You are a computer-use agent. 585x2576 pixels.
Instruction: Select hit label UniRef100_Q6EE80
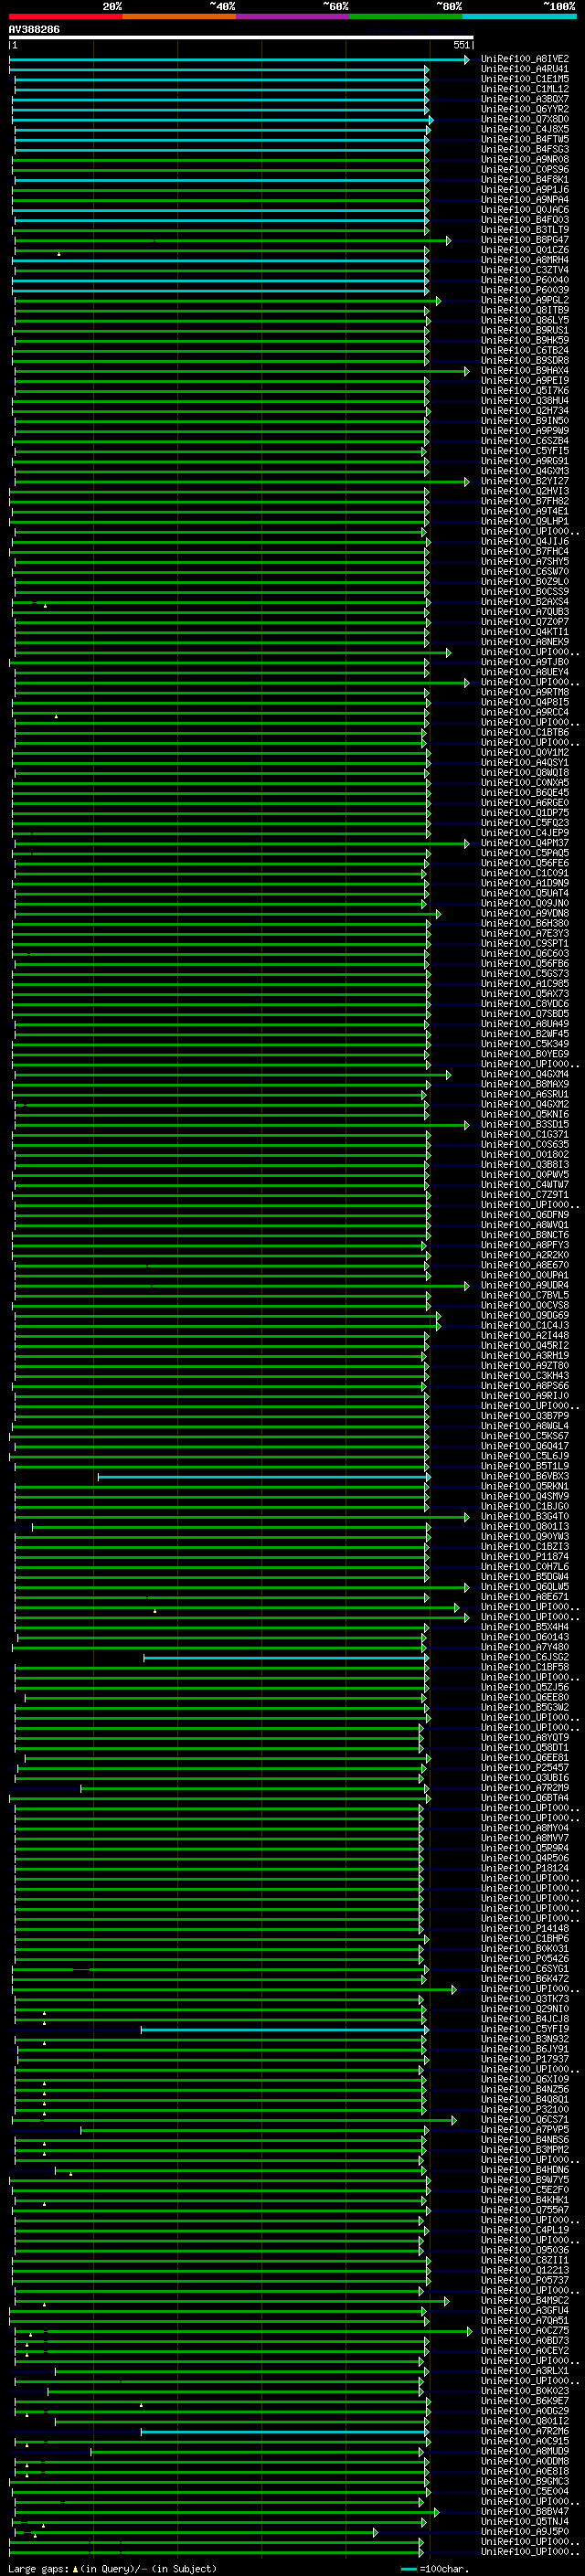pyautogui.click(x=525, y=1697)
